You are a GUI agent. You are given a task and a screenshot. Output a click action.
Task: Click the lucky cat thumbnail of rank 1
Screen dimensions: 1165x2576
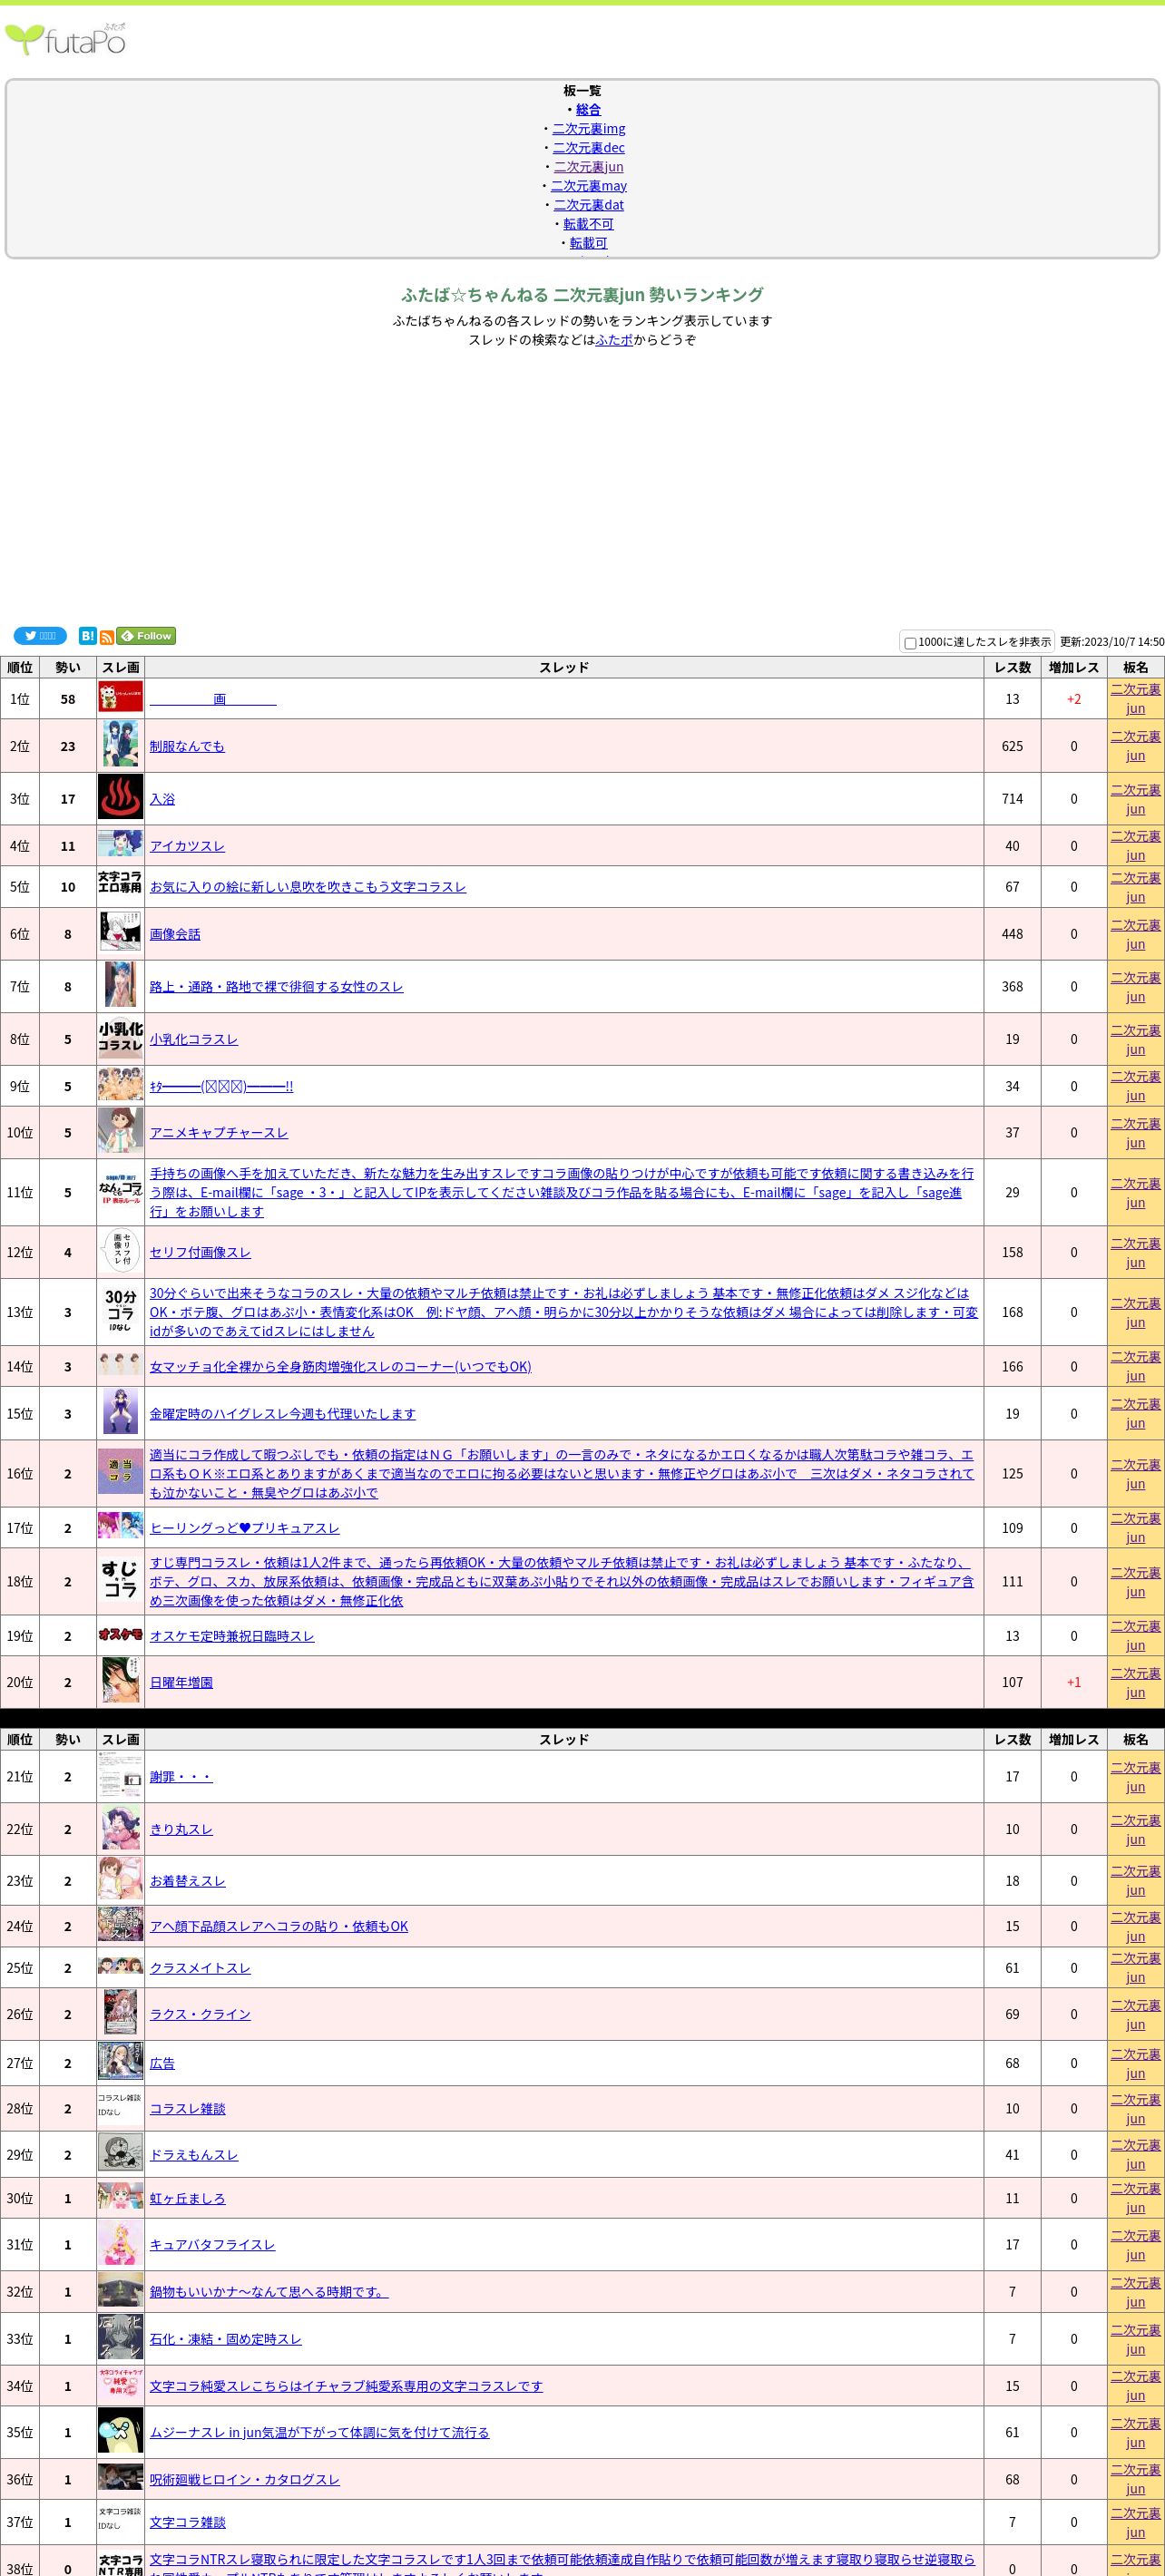tap(120, 697)
